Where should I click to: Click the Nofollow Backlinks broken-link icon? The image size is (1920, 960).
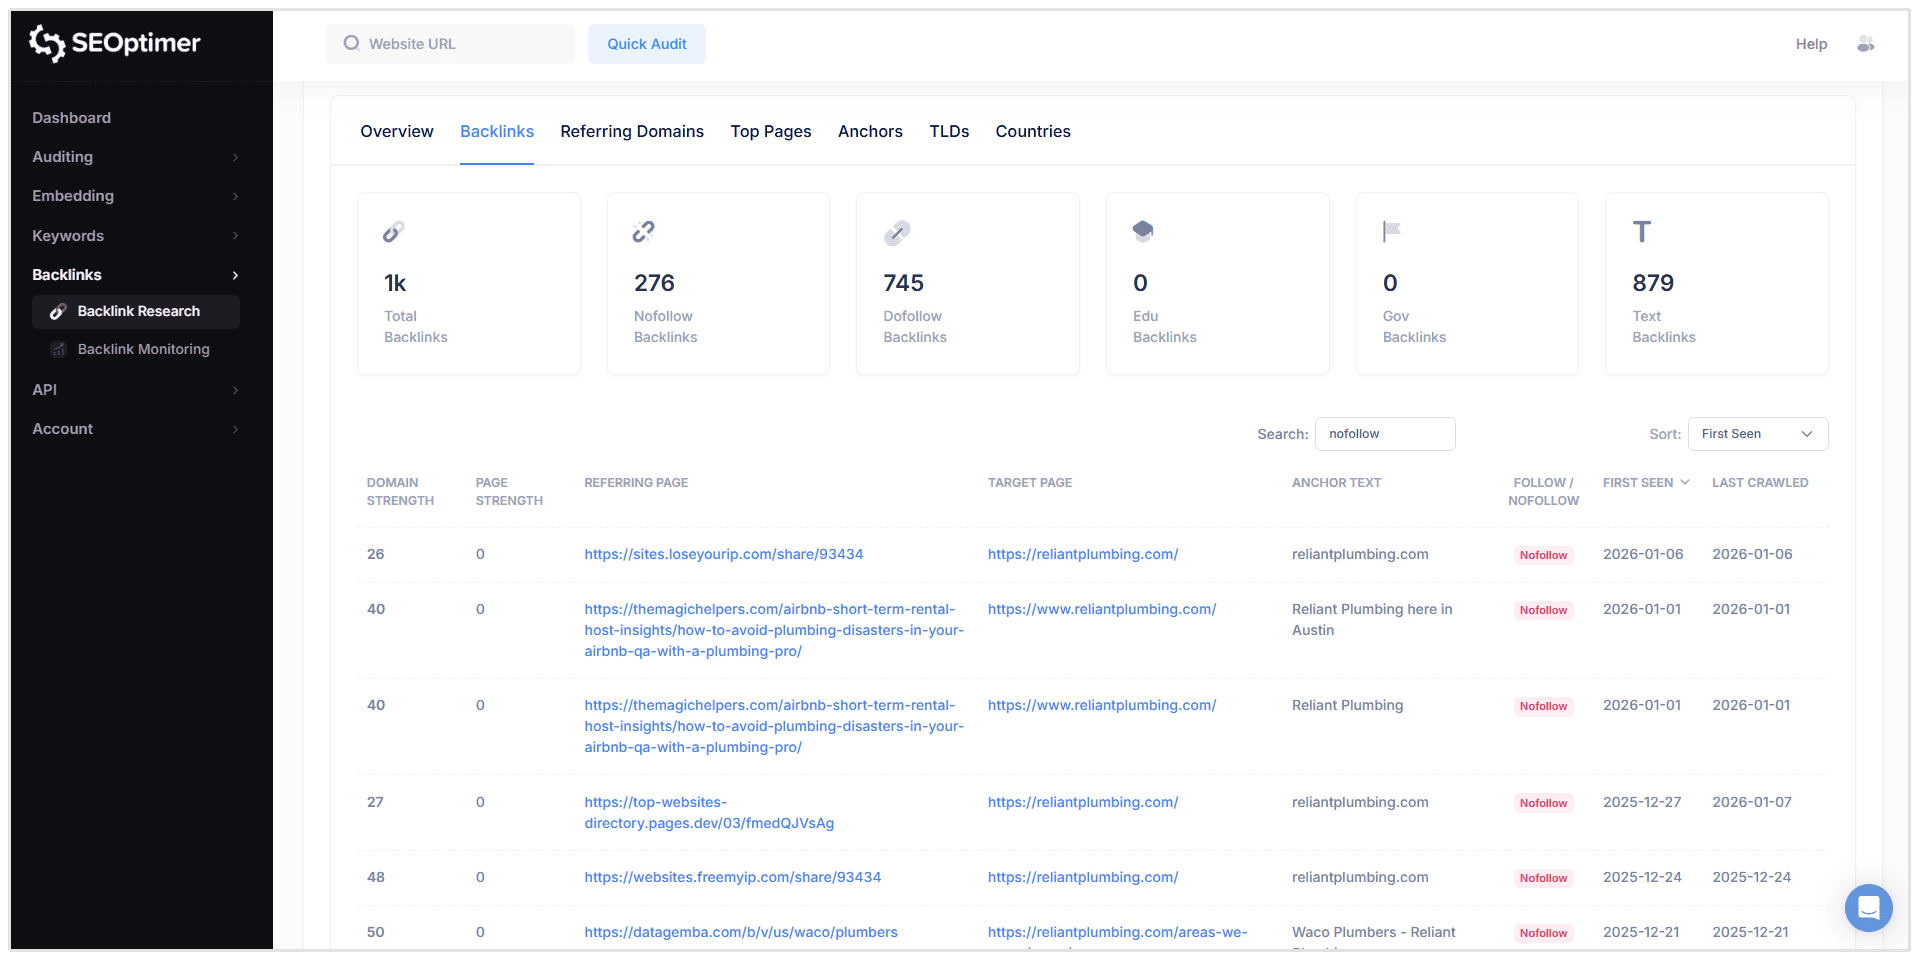pyautogui.click(x=643, y=231)
